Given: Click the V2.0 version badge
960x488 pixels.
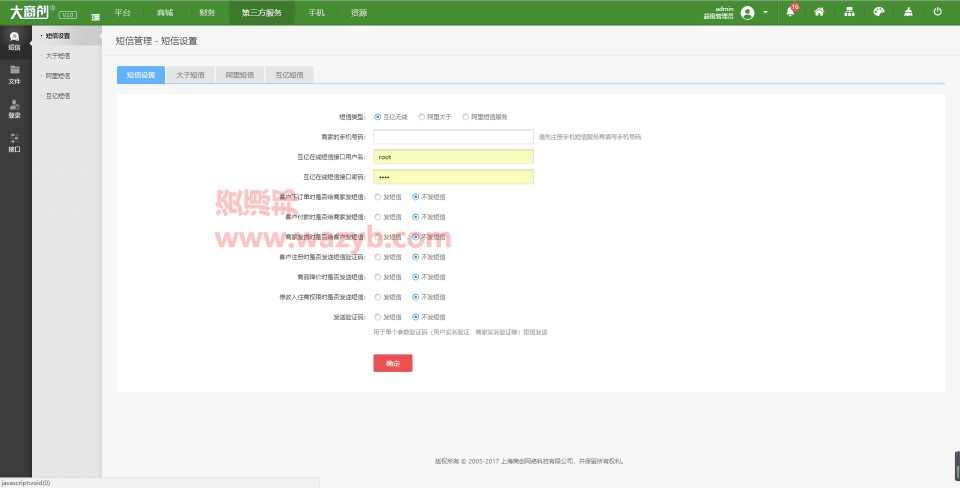Looking at the screenshot, I should click(x=68, y=15).
